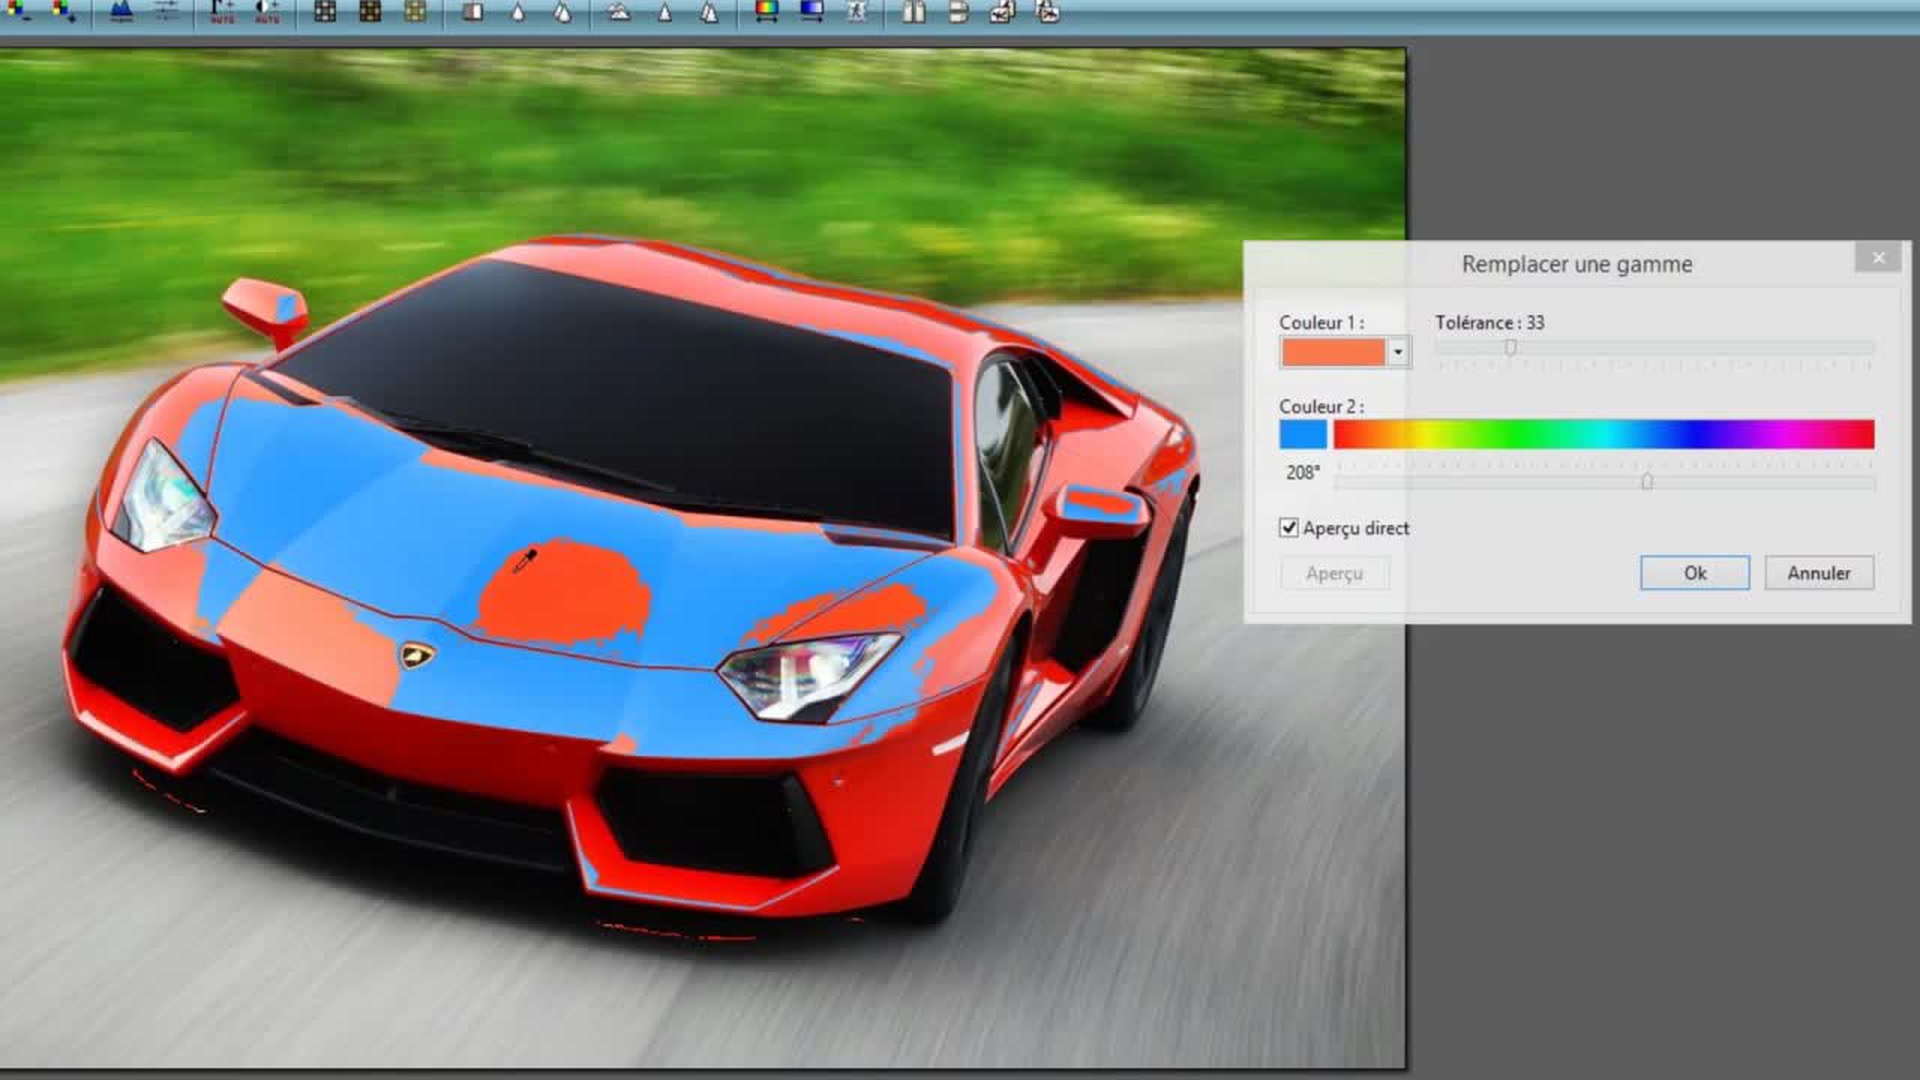Click the first dark grid toolbar icon
1920x1080 pixels.
click(x=325, y=11)
